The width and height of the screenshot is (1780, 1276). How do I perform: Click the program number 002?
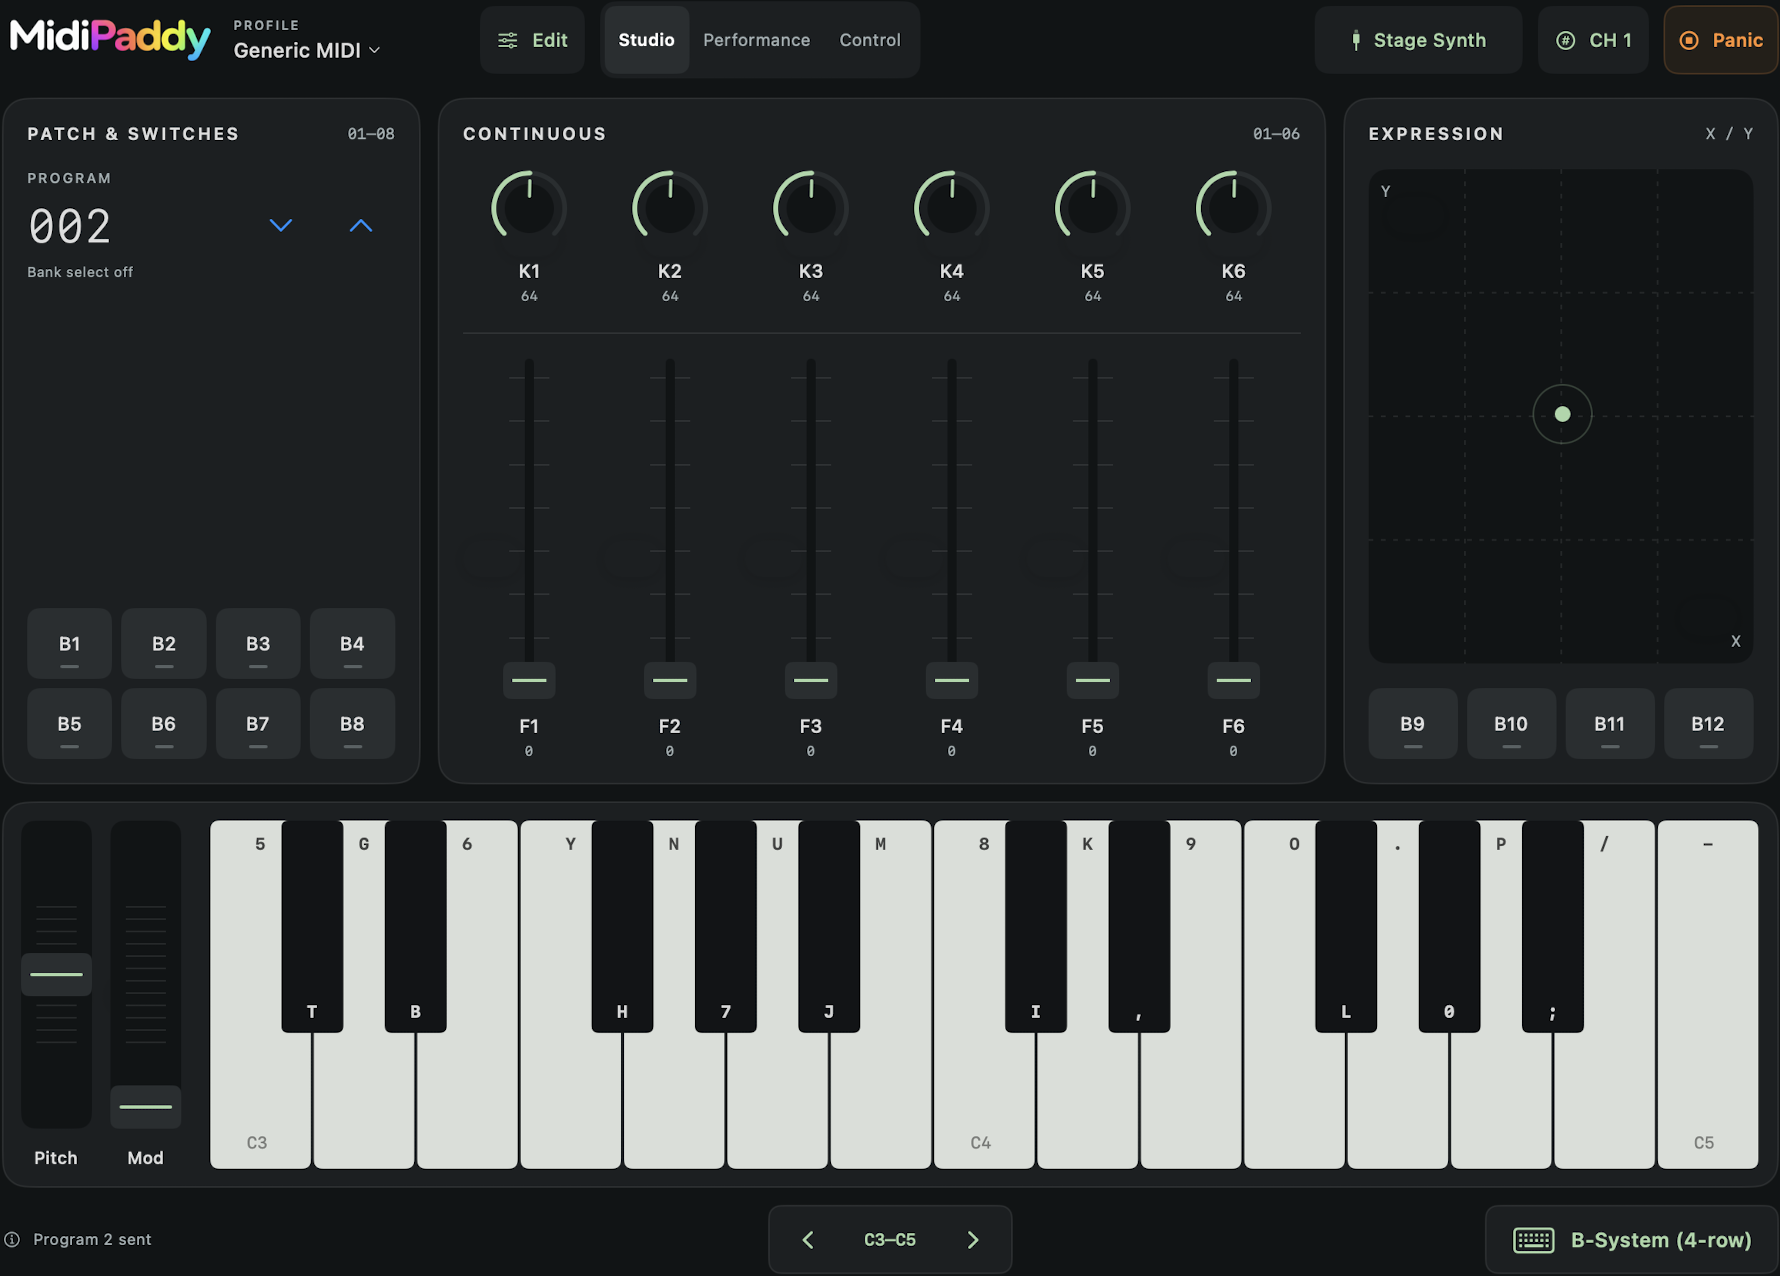tap(70, 226)
